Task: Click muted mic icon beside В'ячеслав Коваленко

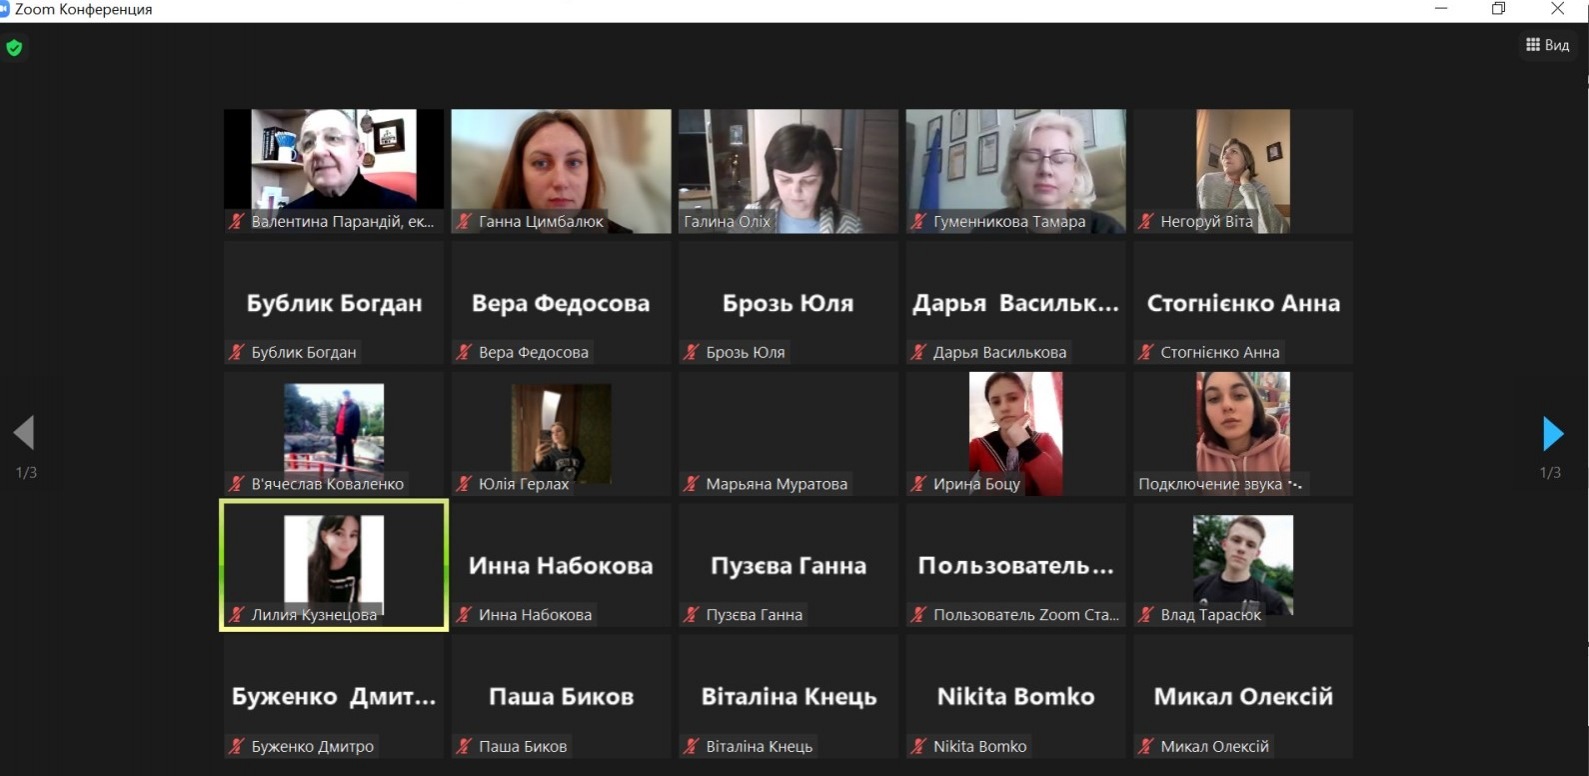Action: [237, 484]
